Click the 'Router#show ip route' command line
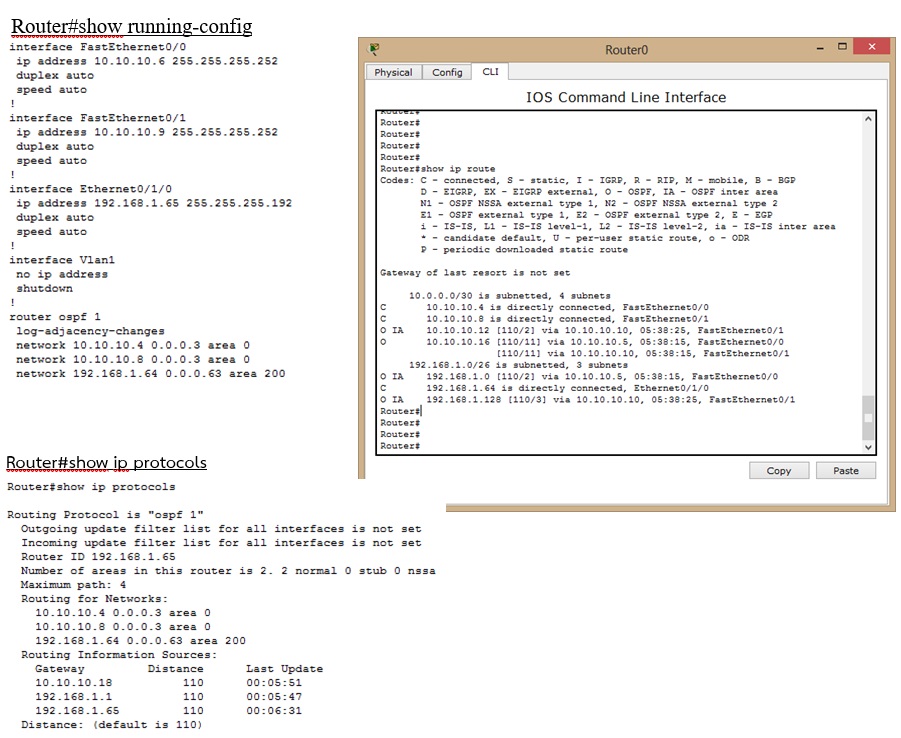The height and width of the screenshot is (738, 901). click(437, 169)
